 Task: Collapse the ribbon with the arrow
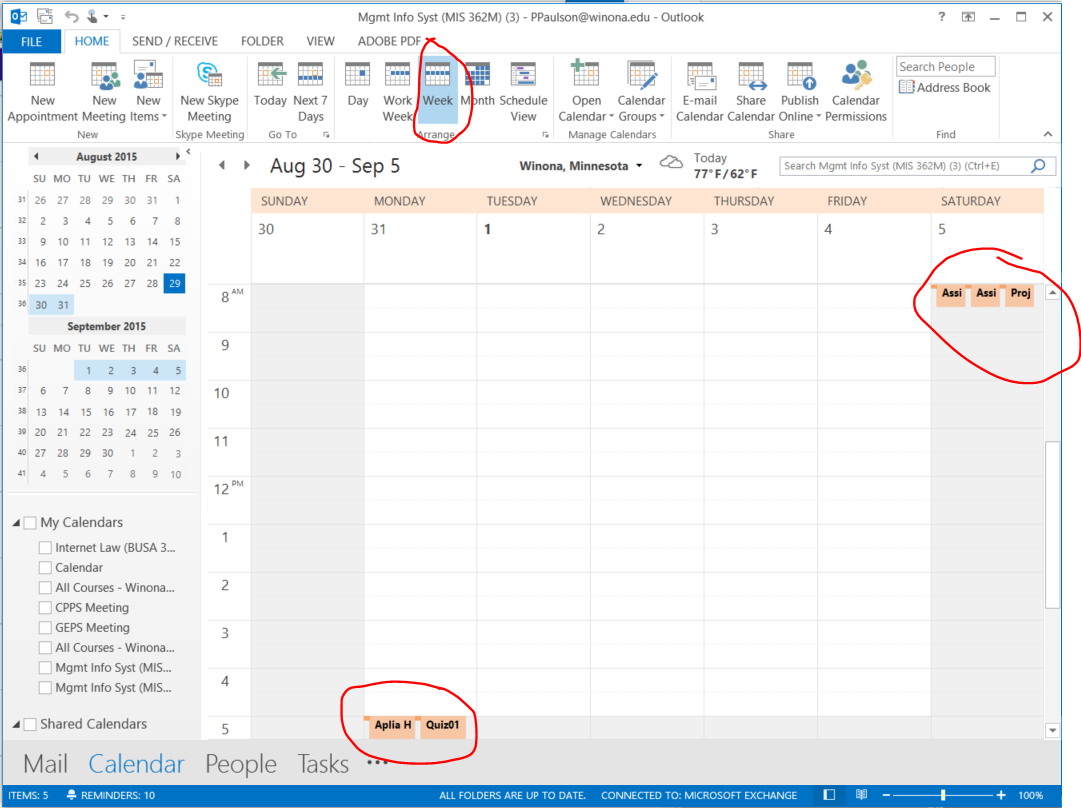[x=1048, y=134]
